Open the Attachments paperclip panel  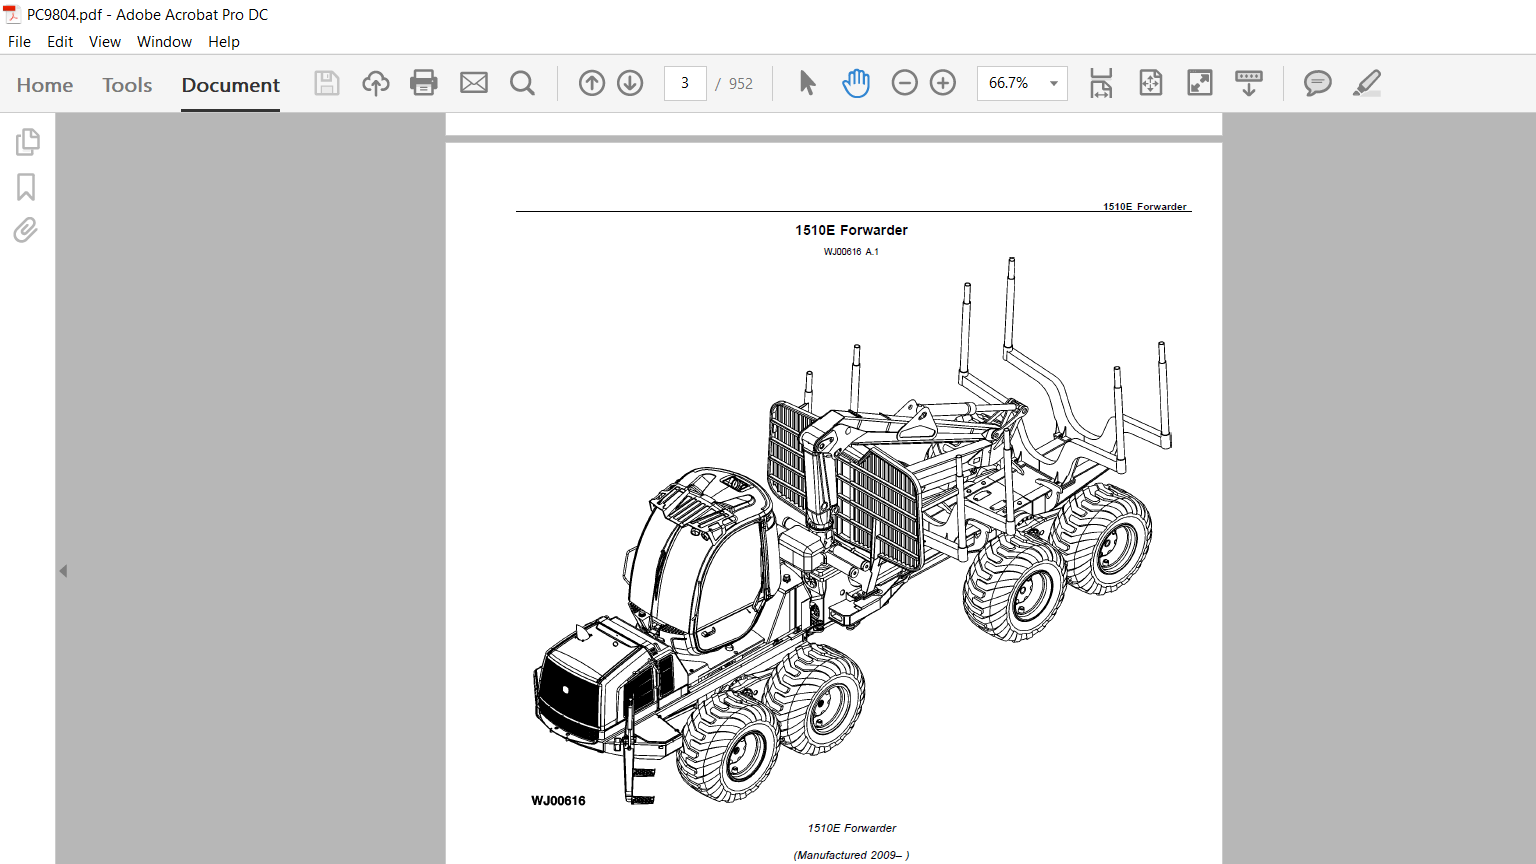[26, 231]
